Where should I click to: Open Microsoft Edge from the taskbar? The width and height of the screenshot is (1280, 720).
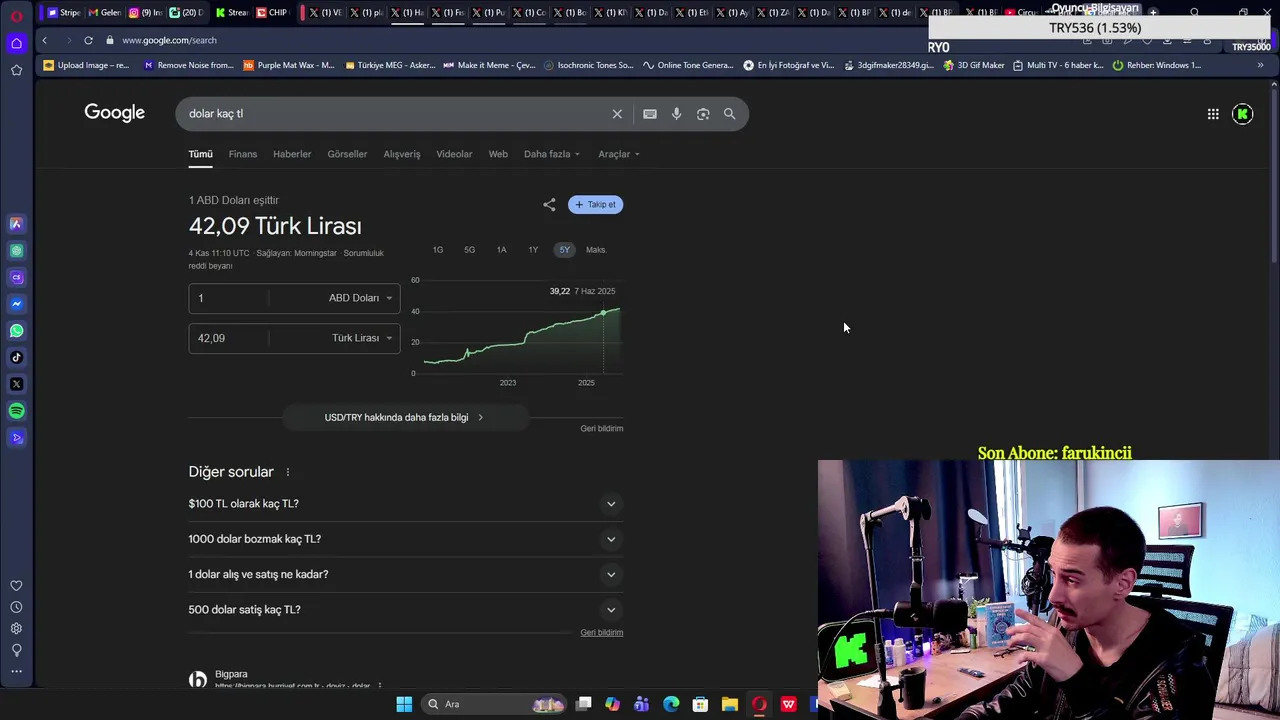(671, 704)
